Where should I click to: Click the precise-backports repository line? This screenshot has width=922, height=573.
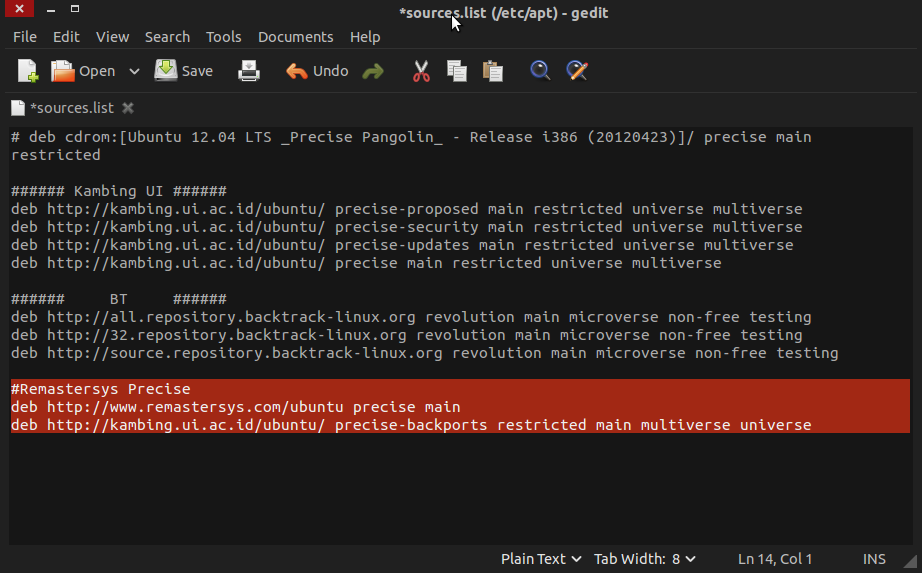pyautogui.click(x=411, y=425)
